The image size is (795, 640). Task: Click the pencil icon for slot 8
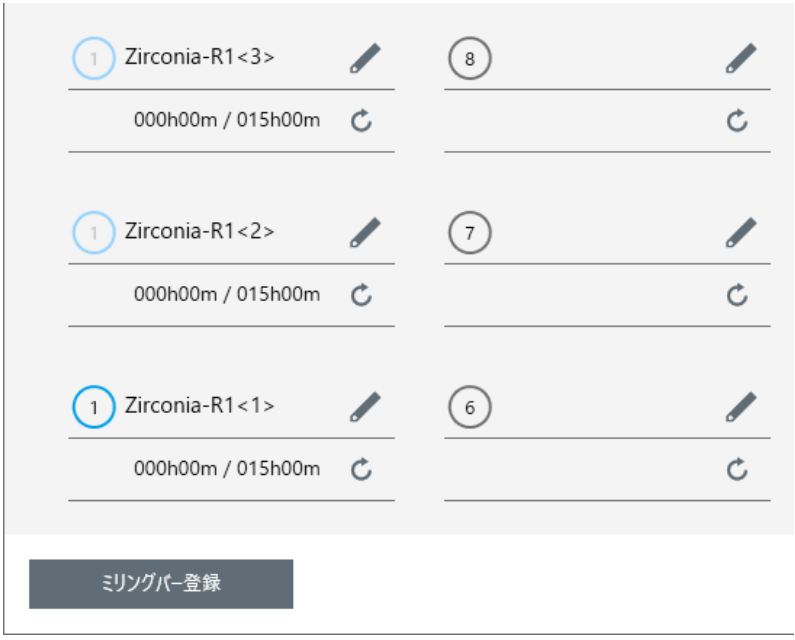coord(741,58)
